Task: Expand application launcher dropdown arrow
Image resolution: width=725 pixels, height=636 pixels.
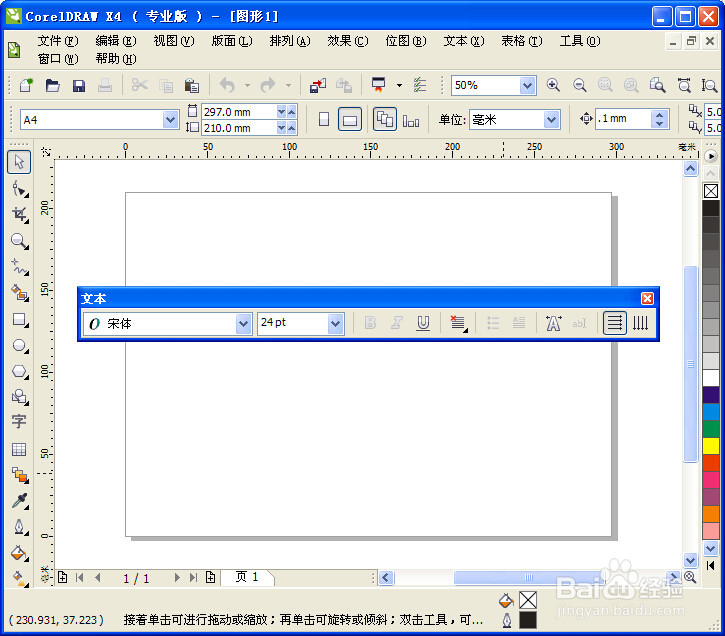Action: pos(399,86)
